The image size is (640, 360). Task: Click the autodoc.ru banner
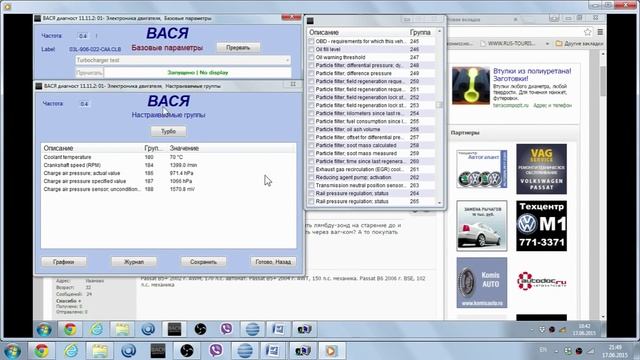click(x=541, y=281)
